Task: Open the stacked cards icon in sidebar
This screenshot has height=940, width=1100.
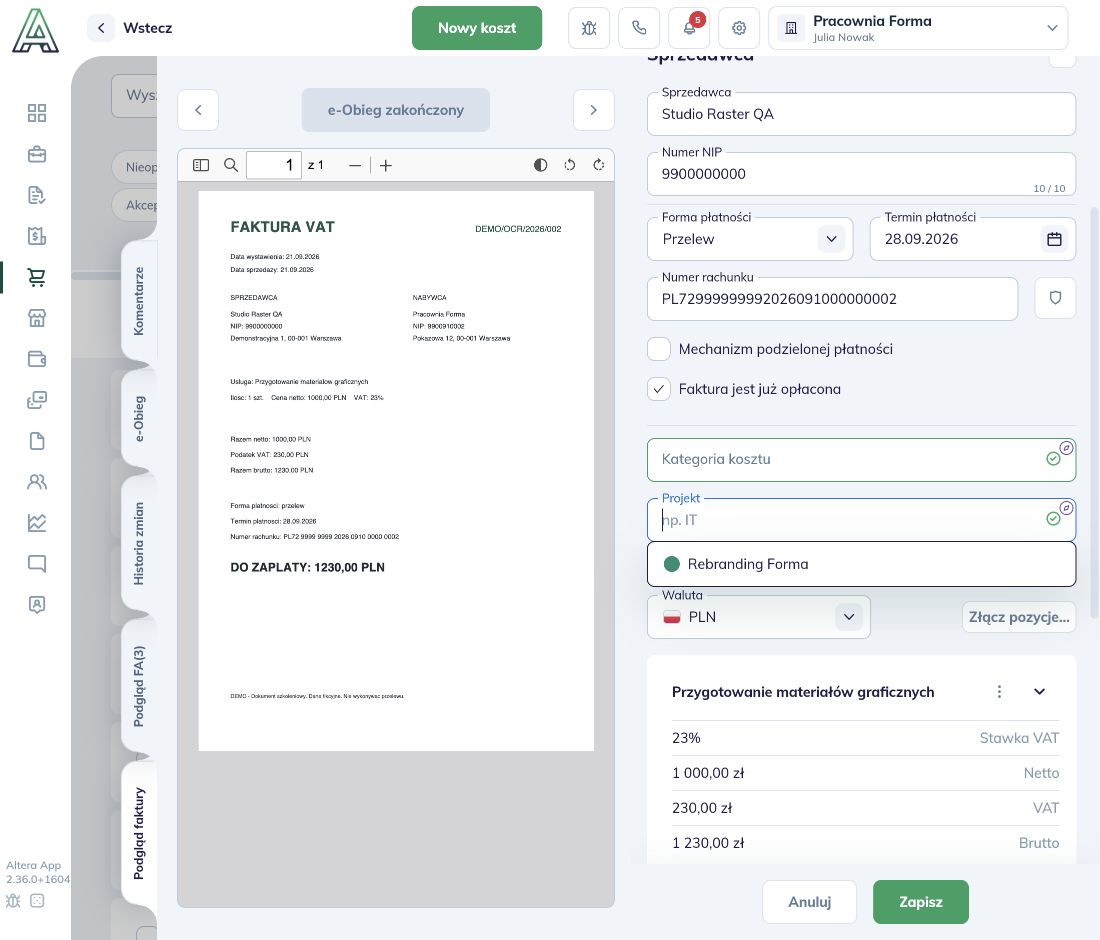Action: click(36, 400)
